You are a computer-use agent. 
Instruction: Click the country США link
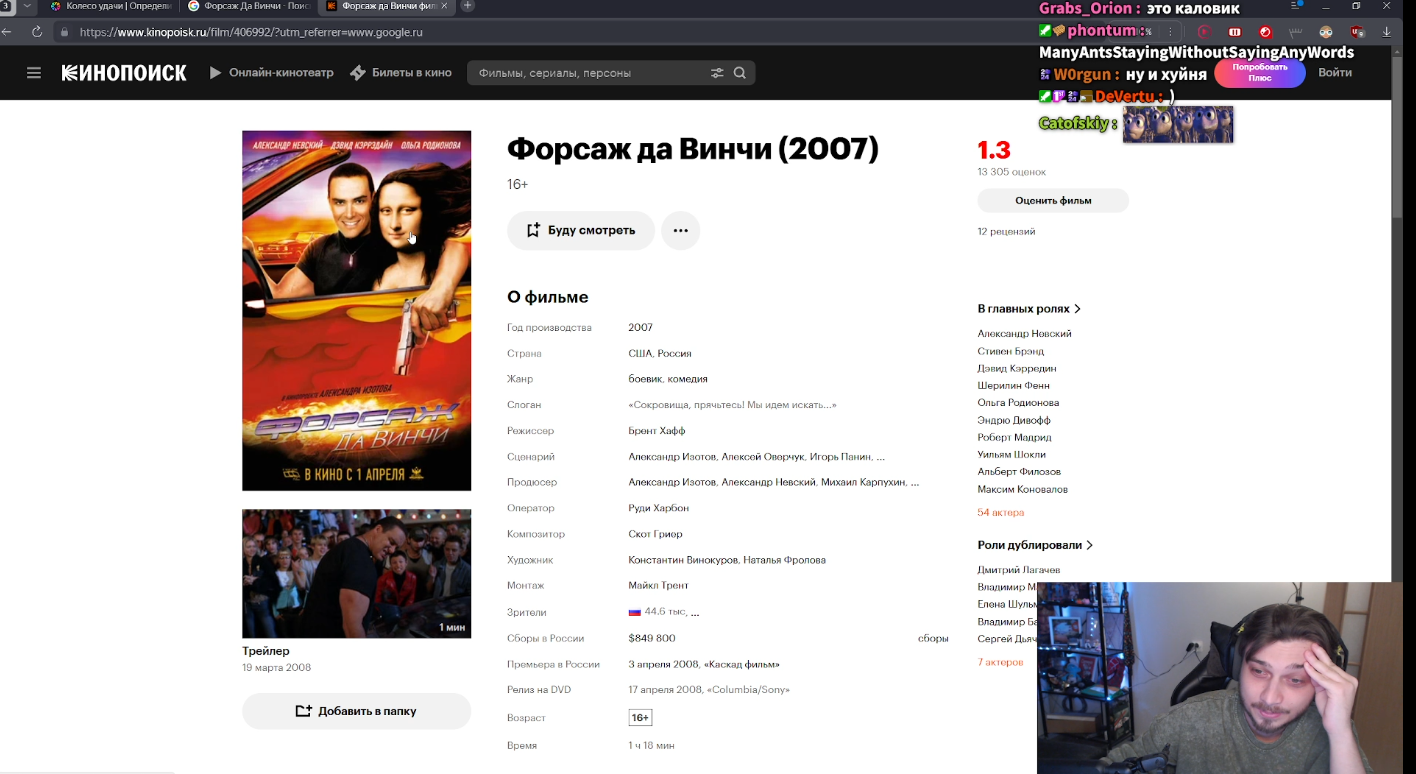pyautogui.click(x=640, y=353)
